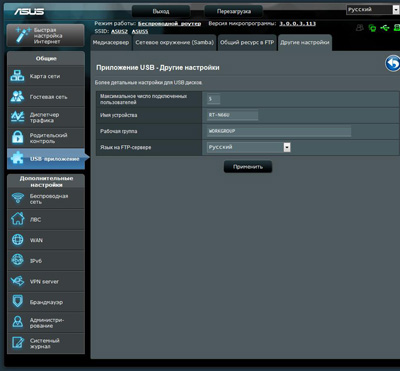This screenshot has height=371, width=400.
Task: Click the Перезагрузка reboot button
Action: click(233, 11)
